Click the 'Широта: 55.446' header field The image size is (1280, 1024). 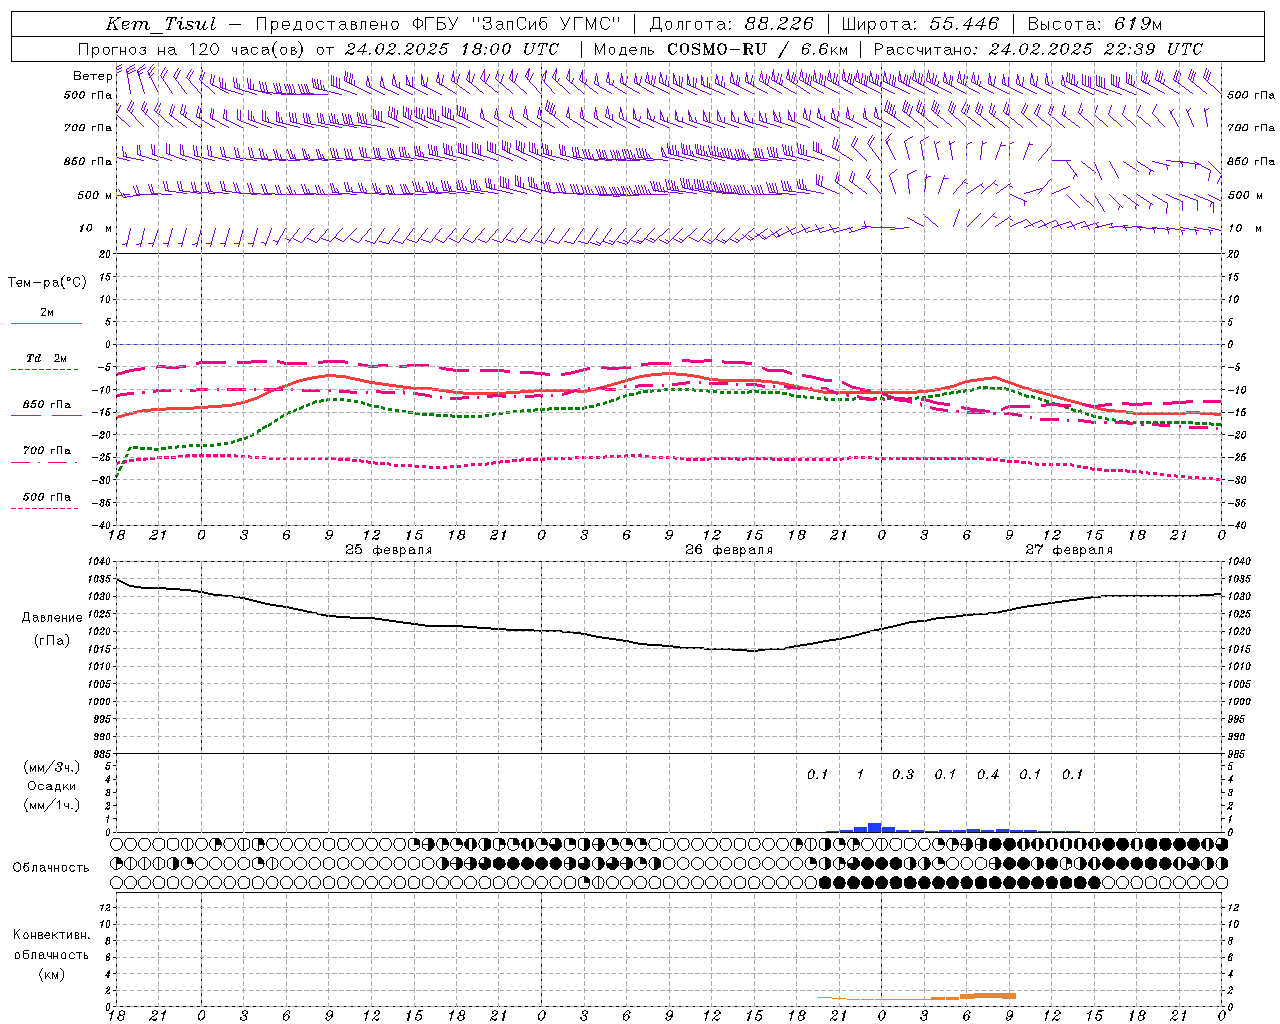point(919,24)
